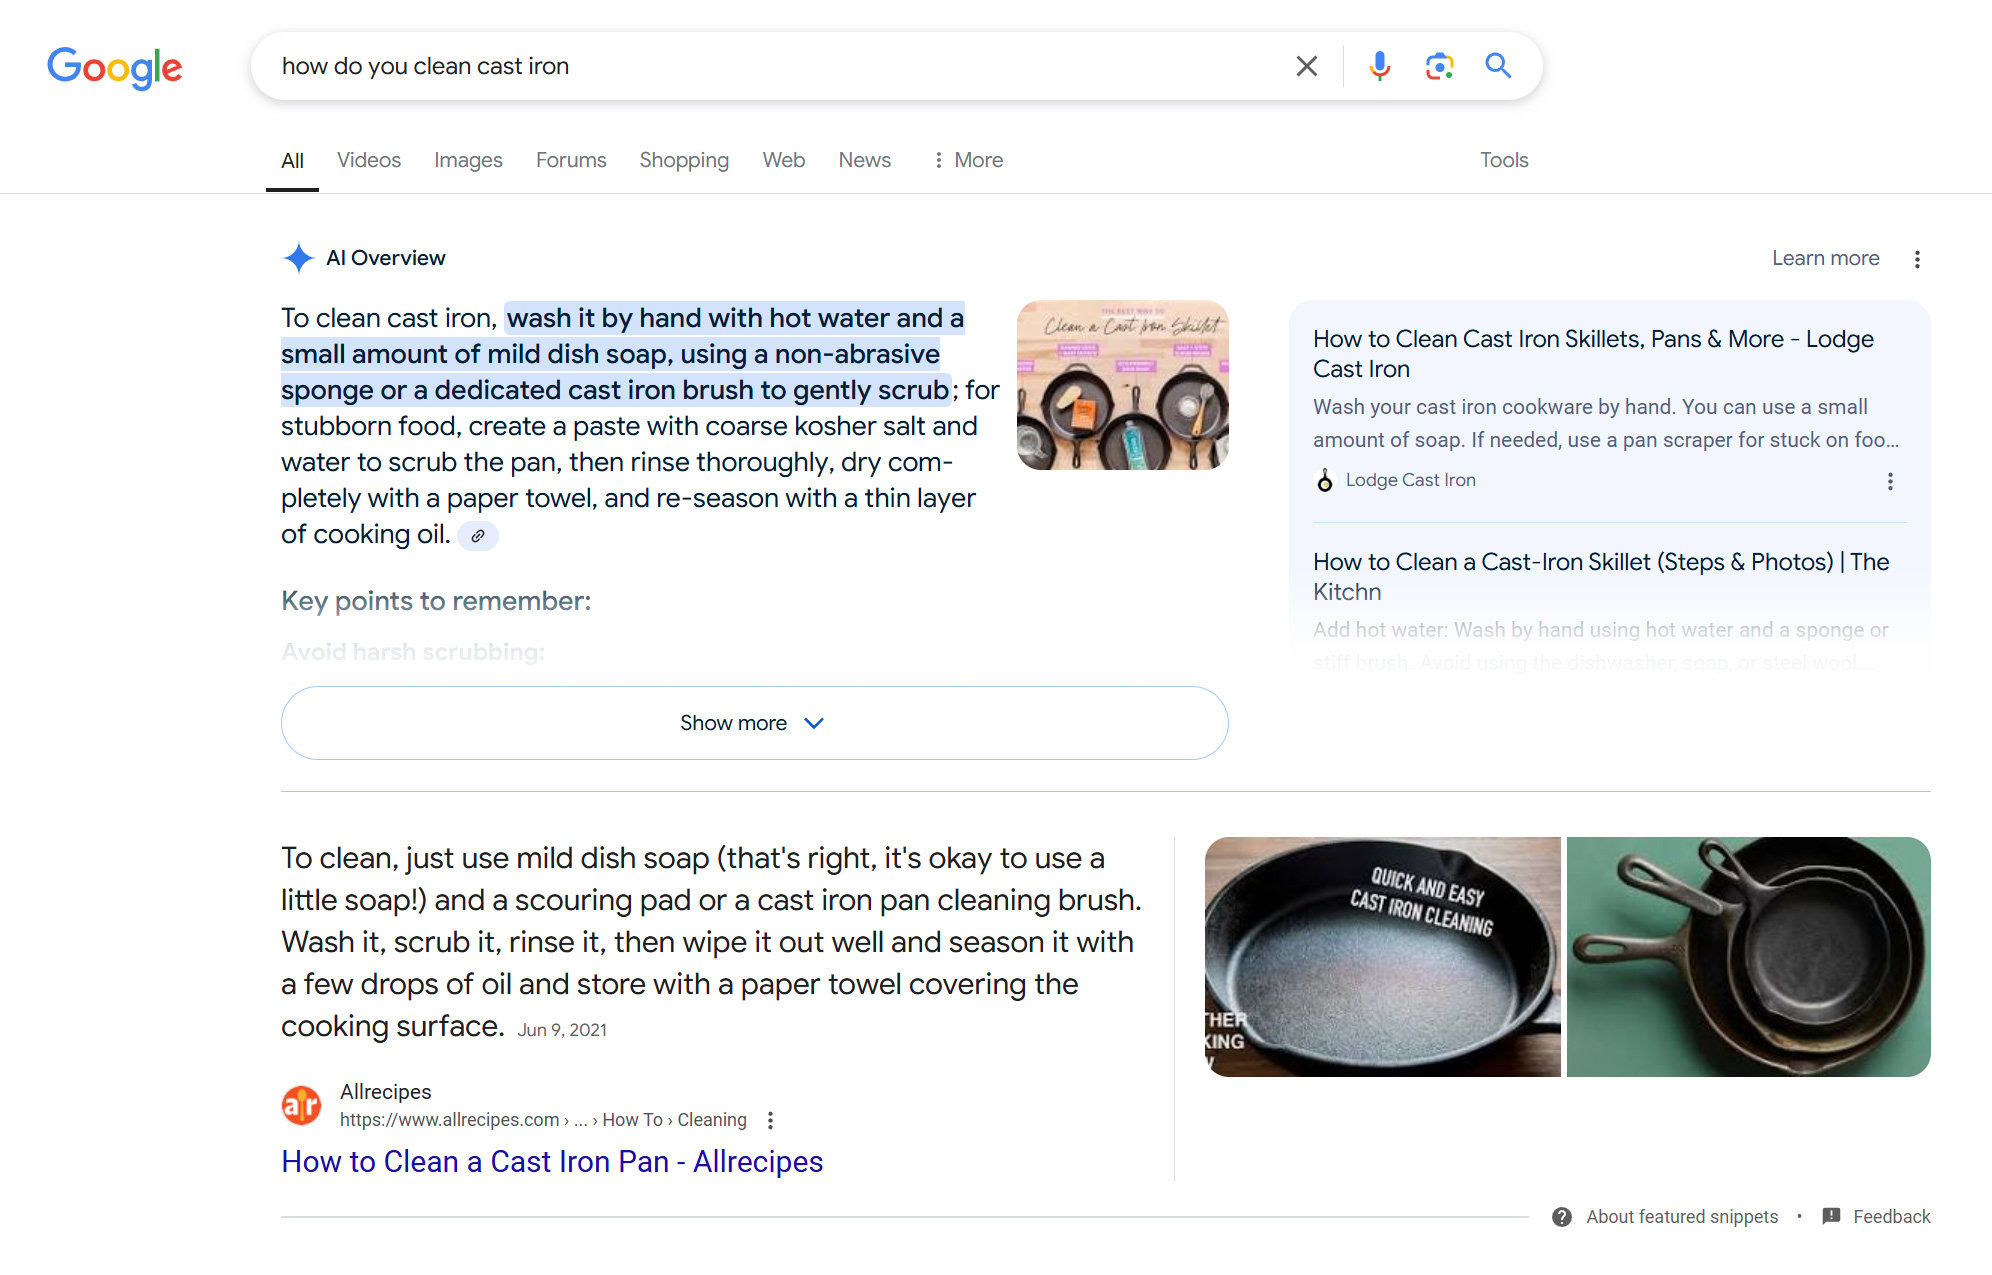Open the More search categories menu
The width and height of the screenshot is (1992, 1275).
[966, 160]
